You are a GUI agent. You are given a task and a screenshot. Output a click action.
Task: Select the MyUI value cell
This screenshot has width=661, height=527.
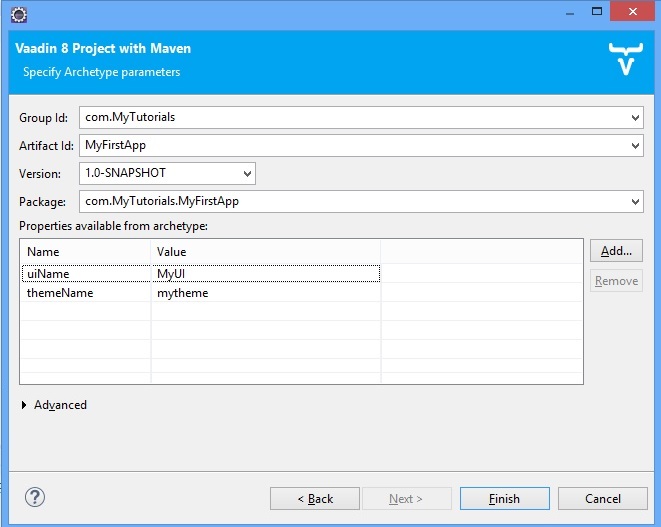(266, 274)
